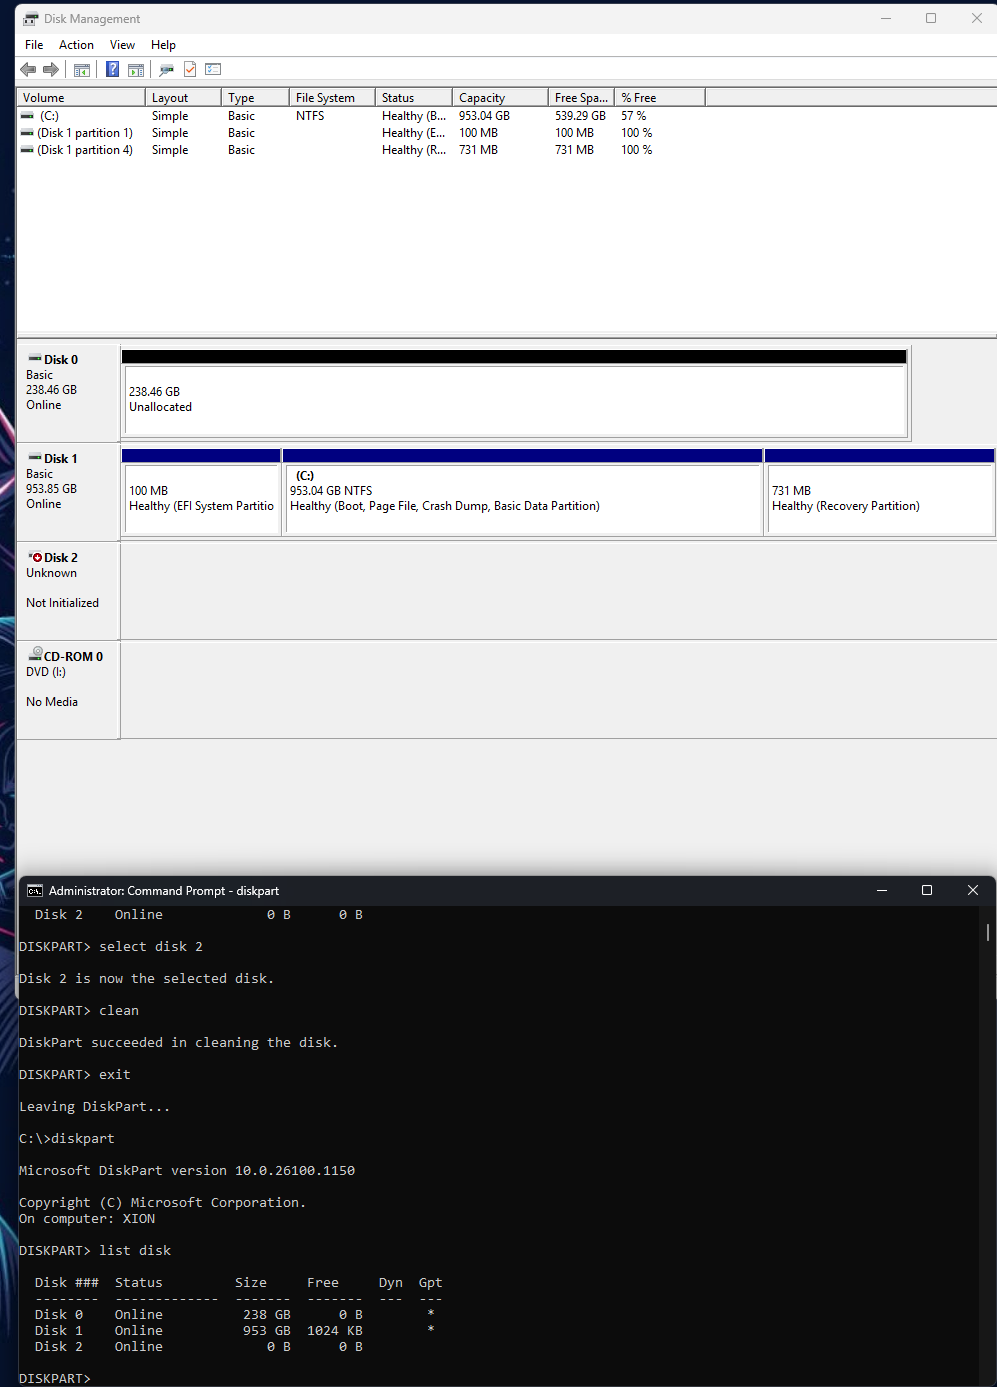Toggle Show/Hide Console Tree toolbar icon
The height and width of the screenshot is (1387, 997).
pos(82,69)
